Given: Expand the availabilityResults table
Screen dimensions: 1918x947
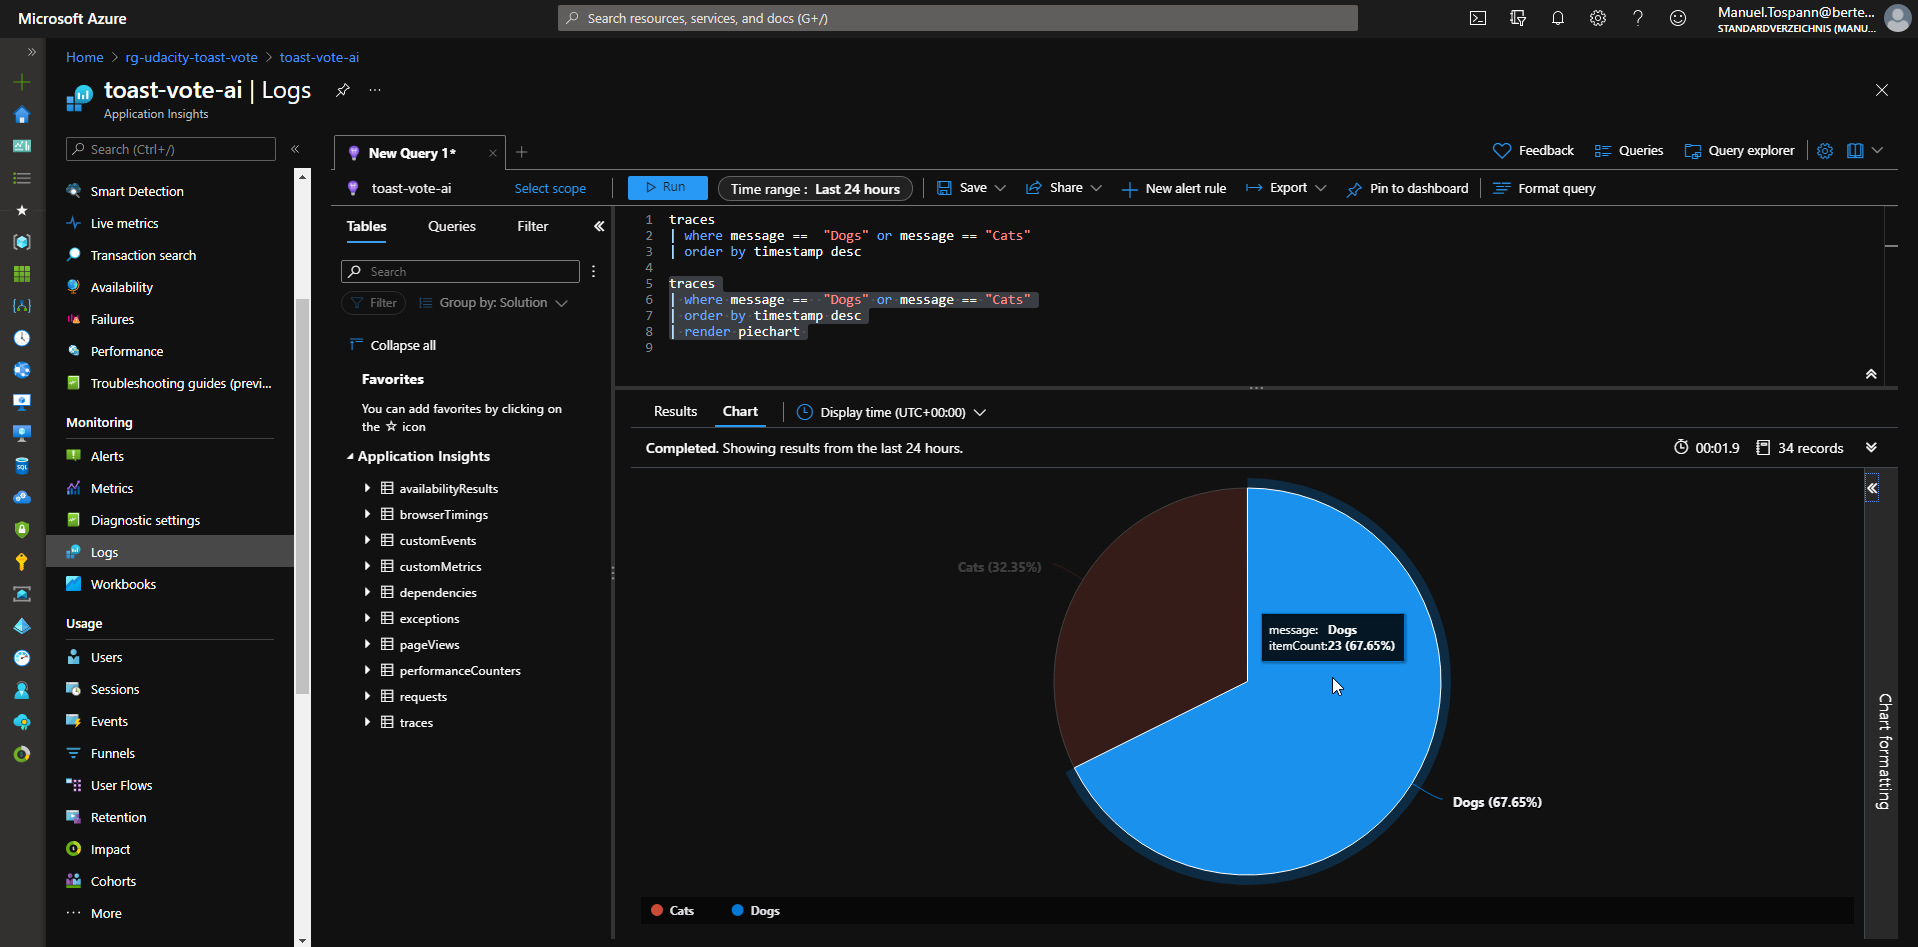Looking at the screenshot, I should (367, 488).
